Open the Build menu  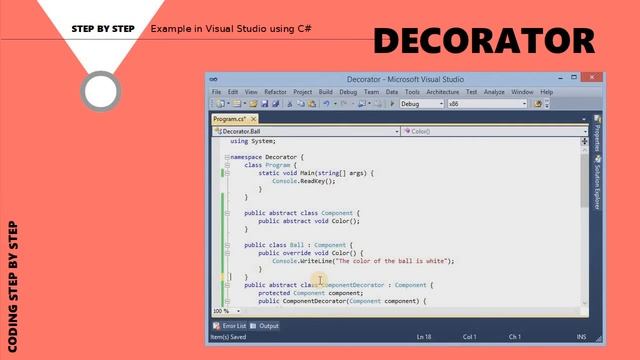click(x=325, y=92)
